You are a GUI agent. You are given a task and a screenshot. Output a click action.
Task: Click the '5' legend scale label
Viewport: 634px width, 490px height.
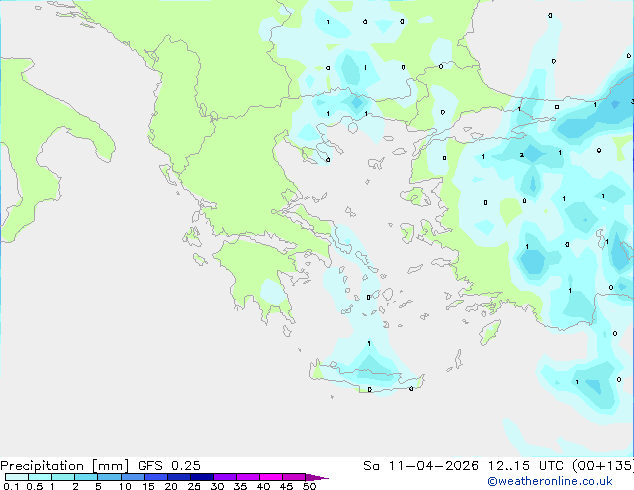[98, 486]
